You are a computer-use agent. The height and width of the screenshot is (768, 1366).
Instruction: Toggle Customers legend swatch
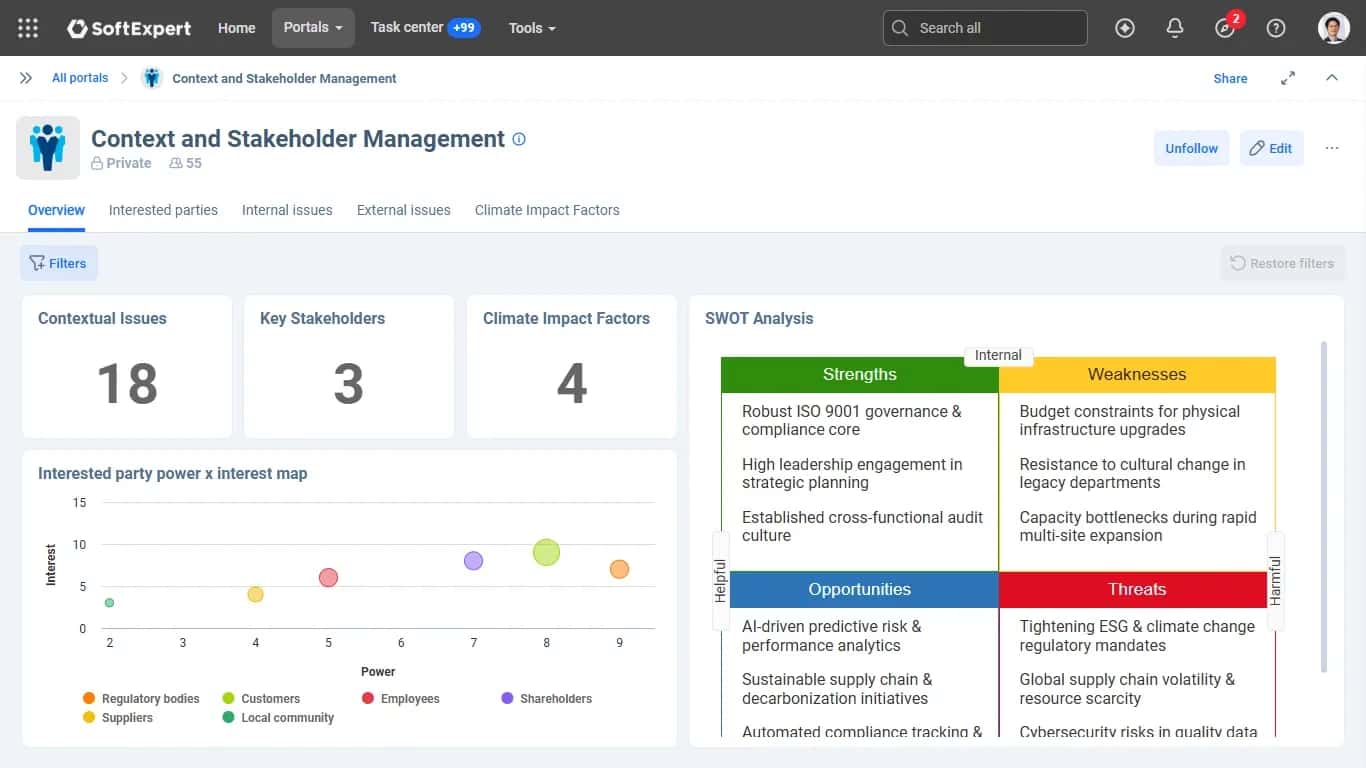click(x=229, y=698)
